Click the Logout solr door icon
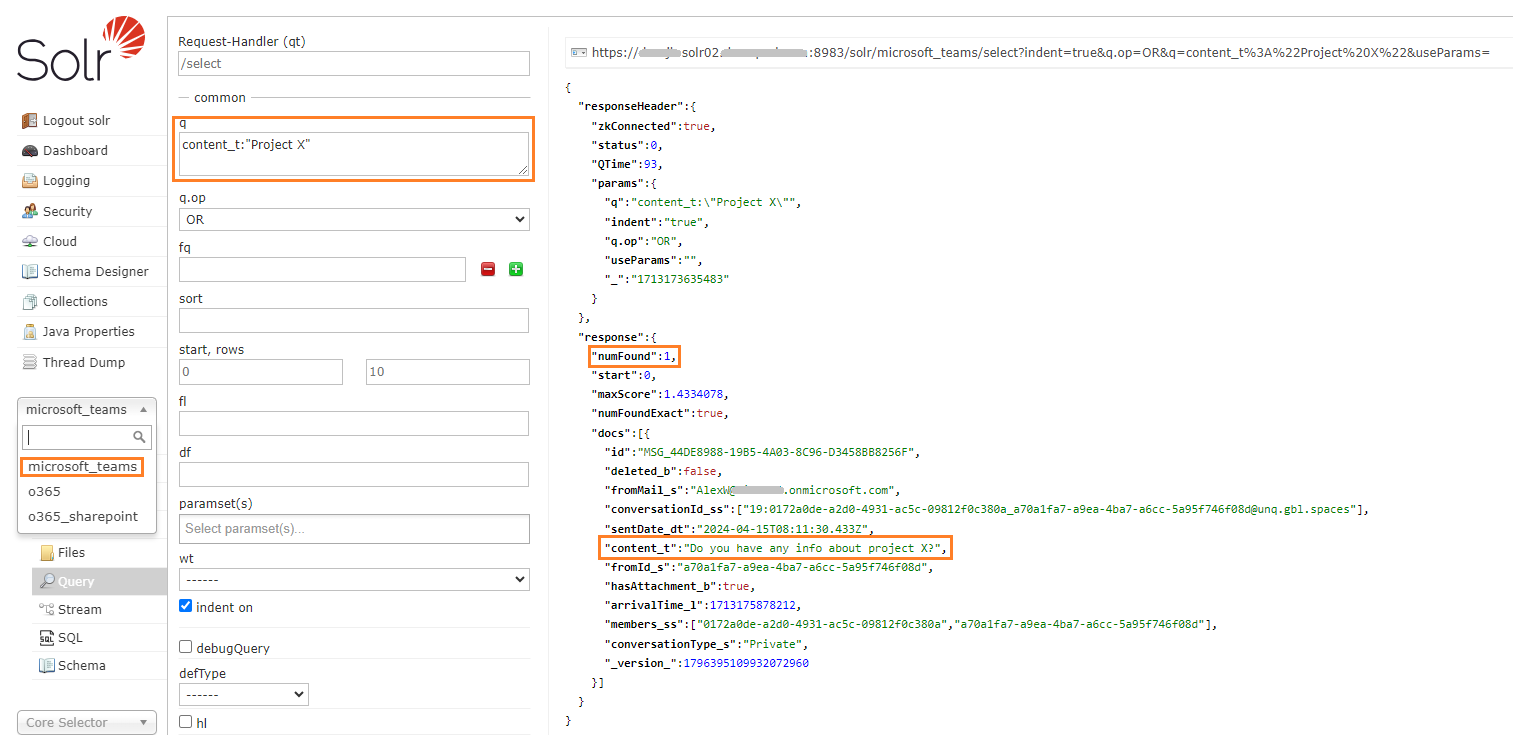Screen dimensions: 1513x735 point(29,121)
